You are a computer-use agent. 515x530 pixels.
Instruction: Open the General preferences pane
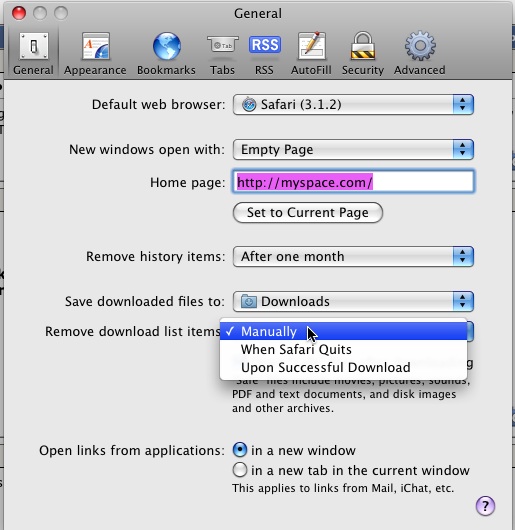[33, 53]
